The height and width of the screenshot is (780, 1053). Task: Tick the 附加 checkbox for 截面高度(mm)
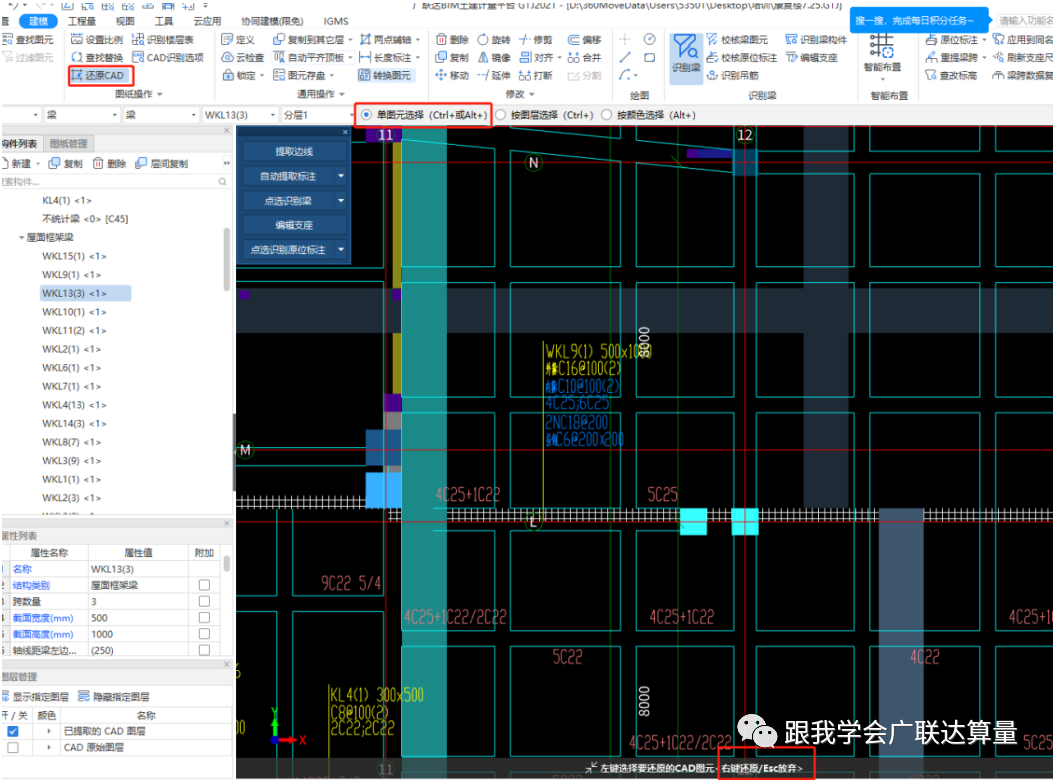click(x=204, y=634)
